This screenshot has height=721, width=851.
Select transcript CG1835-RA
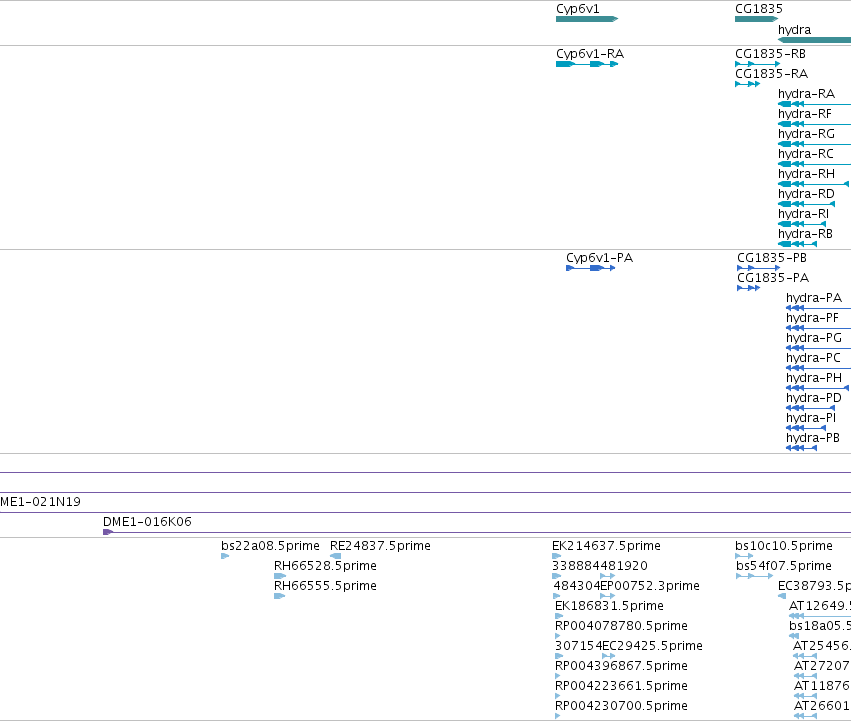(x=771, y=74)
